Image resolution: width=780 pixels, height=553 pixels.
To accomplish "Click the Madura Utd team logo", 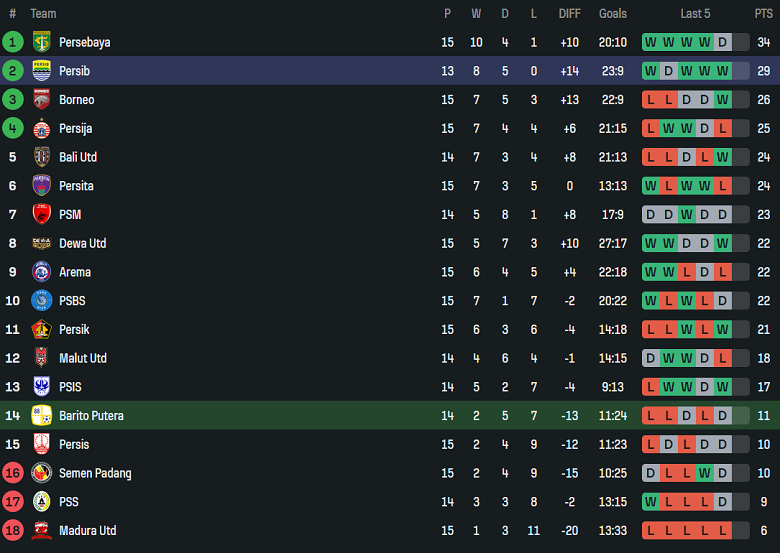I will point(41,530).
